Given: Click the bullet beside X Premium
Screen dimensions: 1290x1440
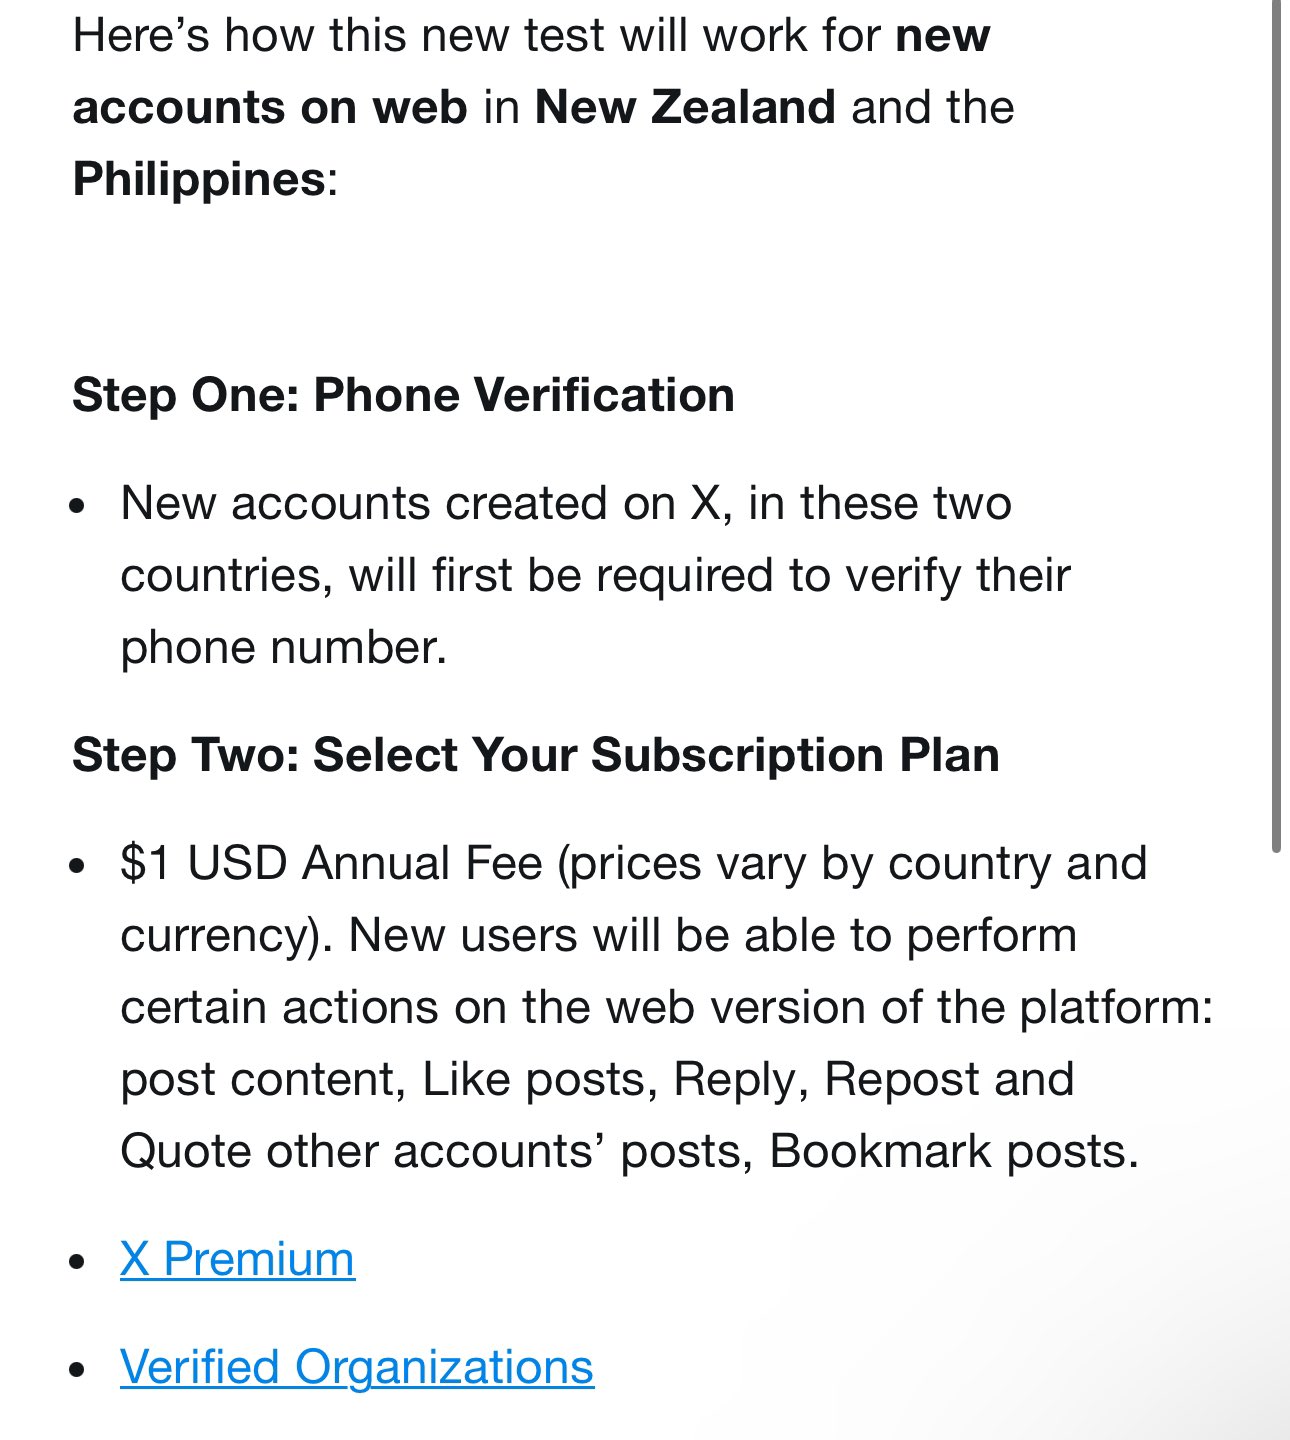Looking at the screenshot, I should click(79, 1262).
